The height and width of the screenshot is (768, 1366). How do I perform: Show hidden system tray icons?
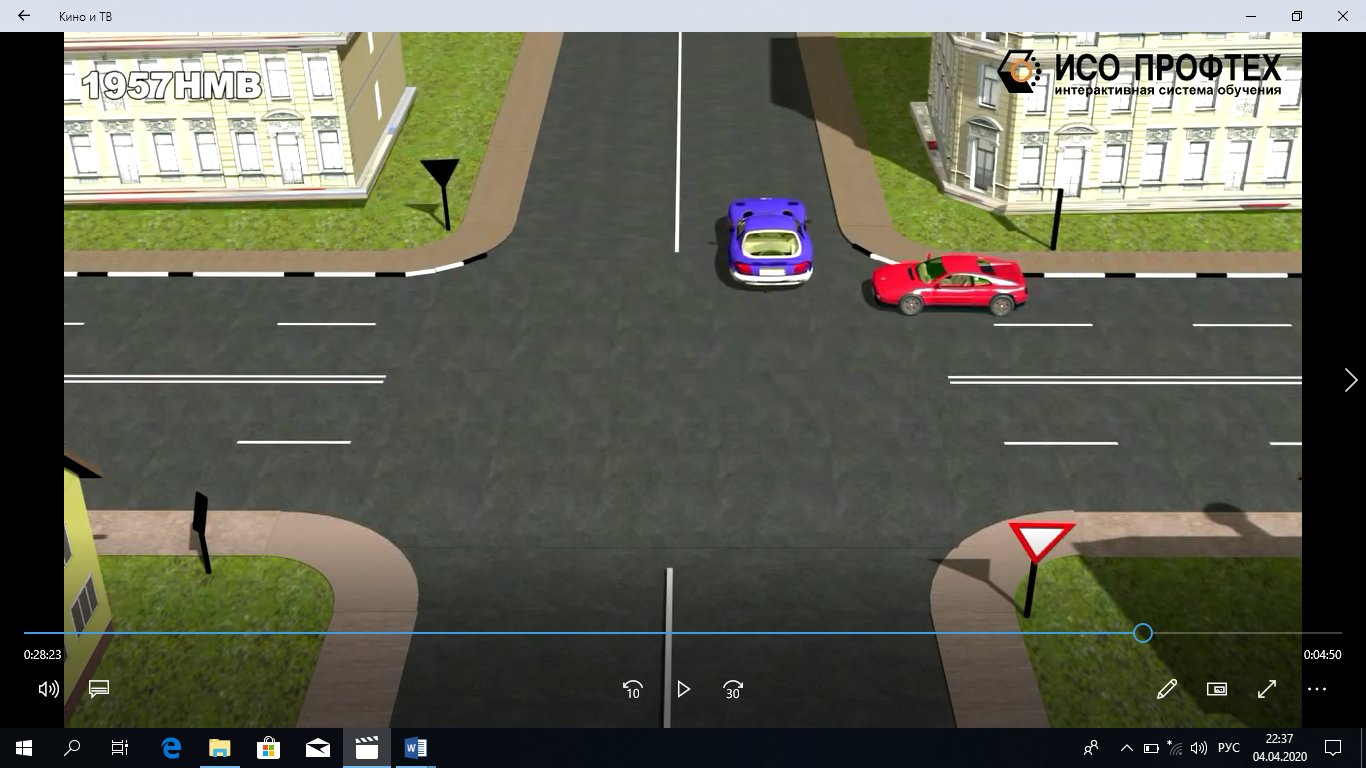coord(1127,748)
